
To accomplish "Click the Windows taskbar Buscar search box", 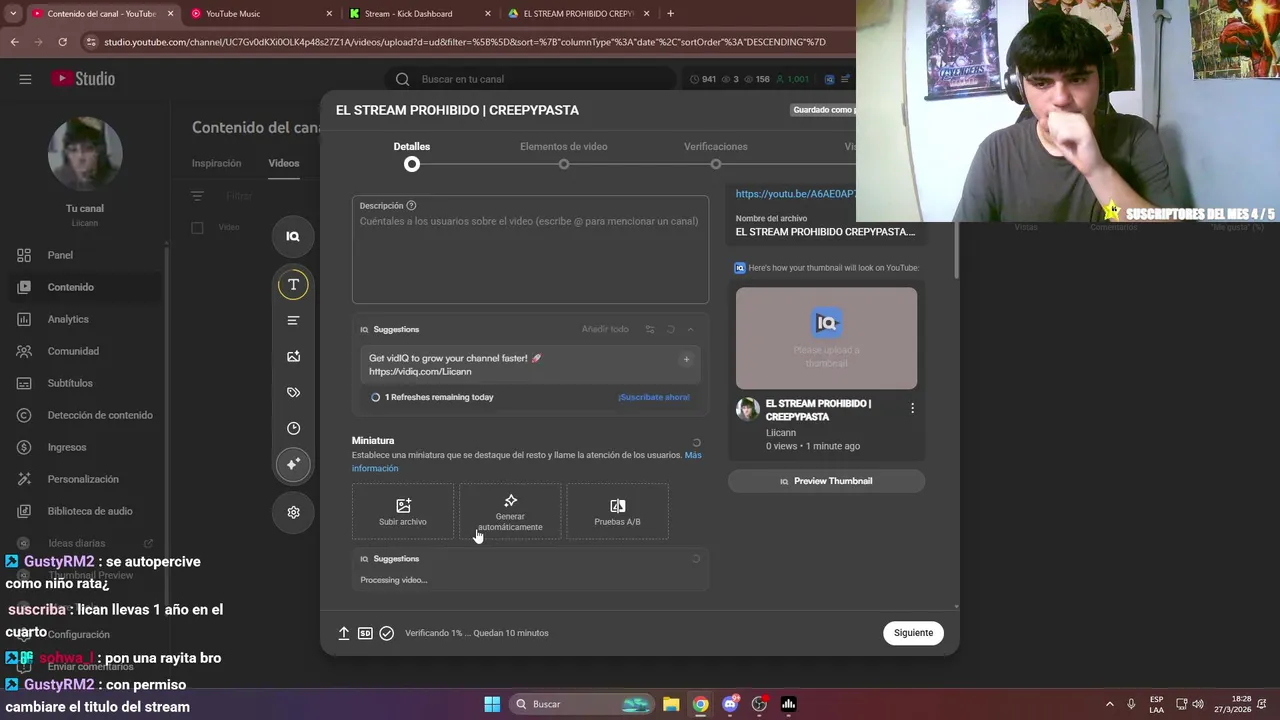I will 582,704.
